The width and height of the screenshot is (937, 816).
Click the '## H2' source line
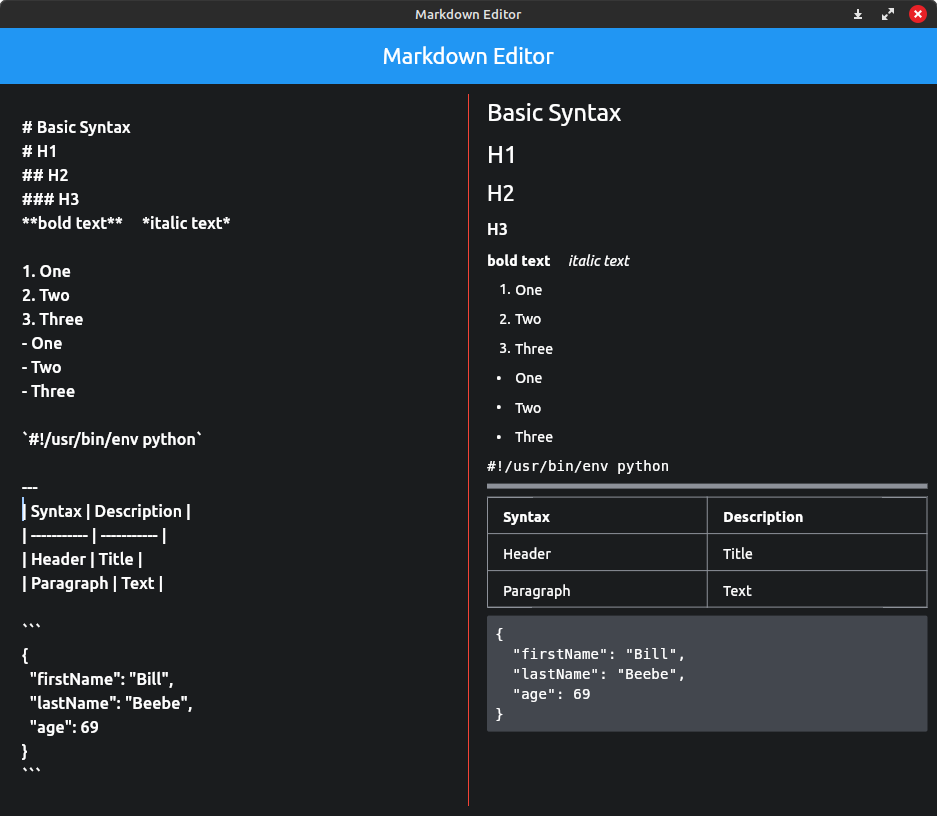pos(45,175)
